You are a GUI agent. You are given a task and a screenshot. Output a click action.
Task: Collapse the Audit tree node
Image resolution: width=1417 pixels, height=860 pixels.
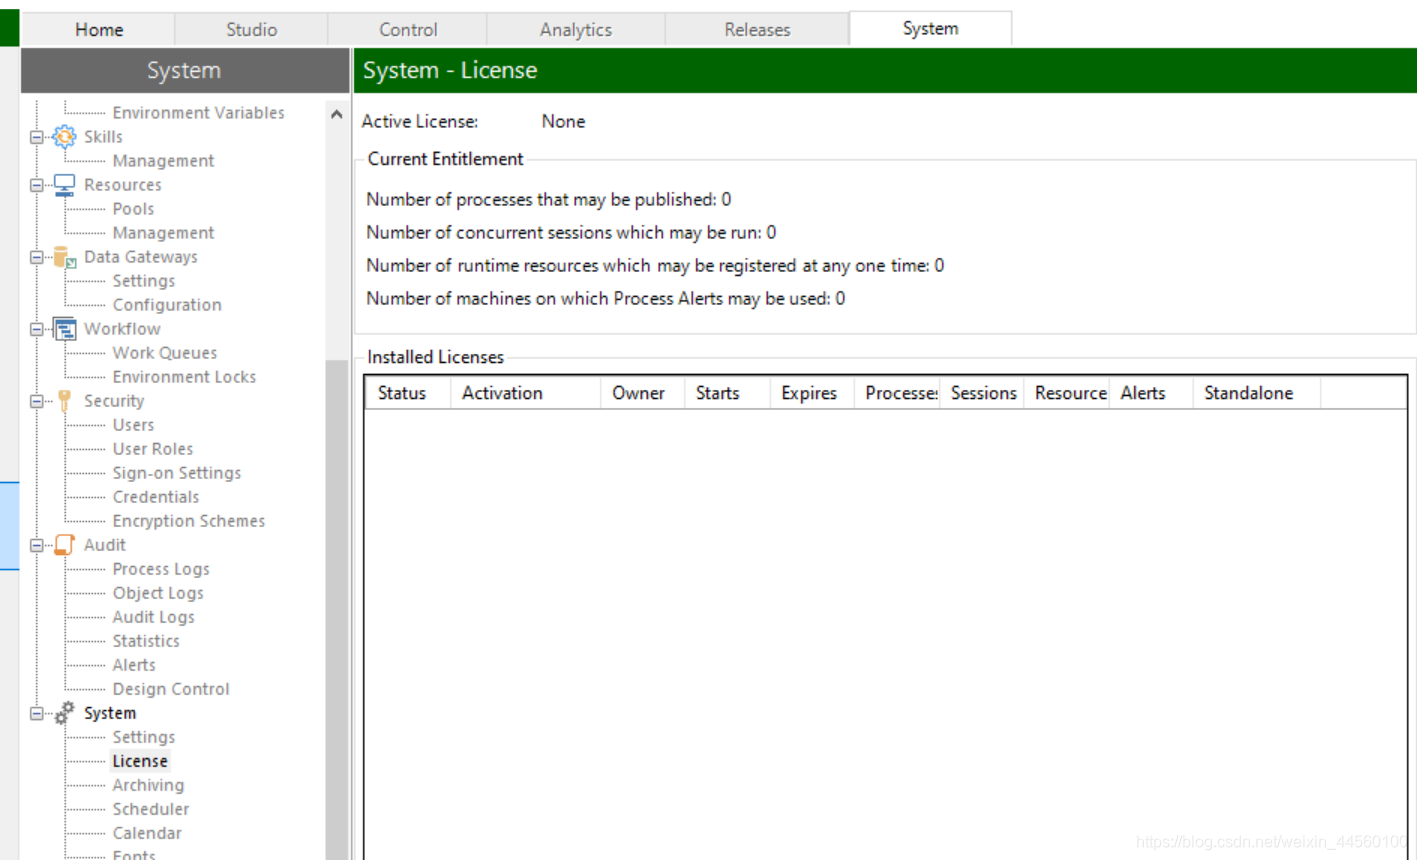tap(37, 545)
